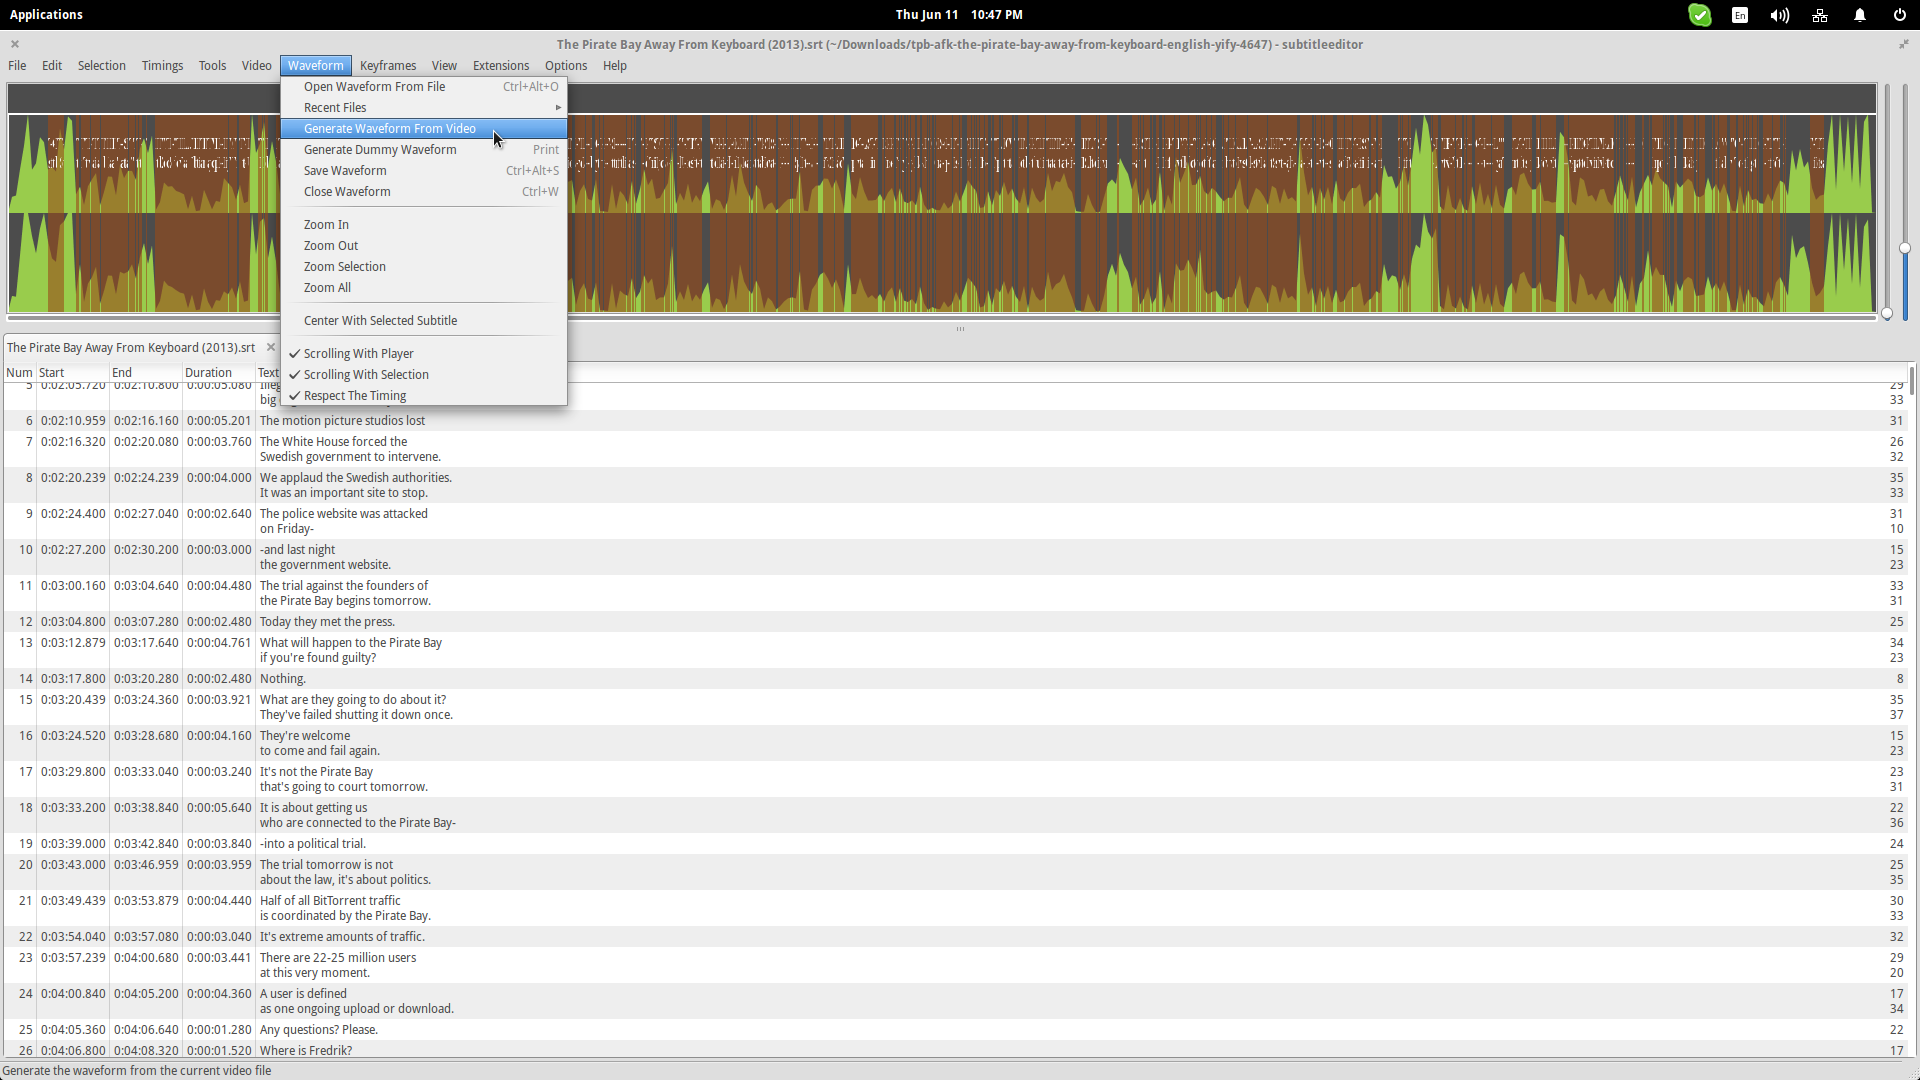Open the Options menu
This screenshot has width=1920, height=1080.
tap(566, 65)
